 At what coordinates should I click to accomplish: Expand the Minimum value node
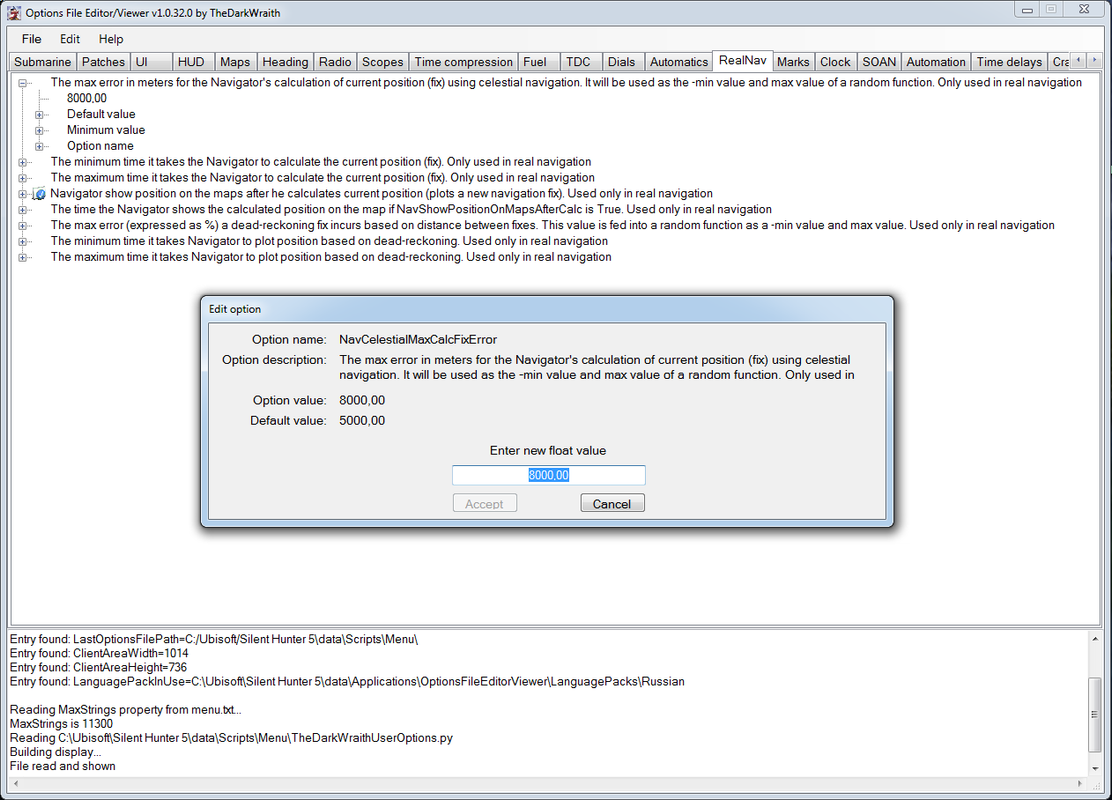pos(40,130)
